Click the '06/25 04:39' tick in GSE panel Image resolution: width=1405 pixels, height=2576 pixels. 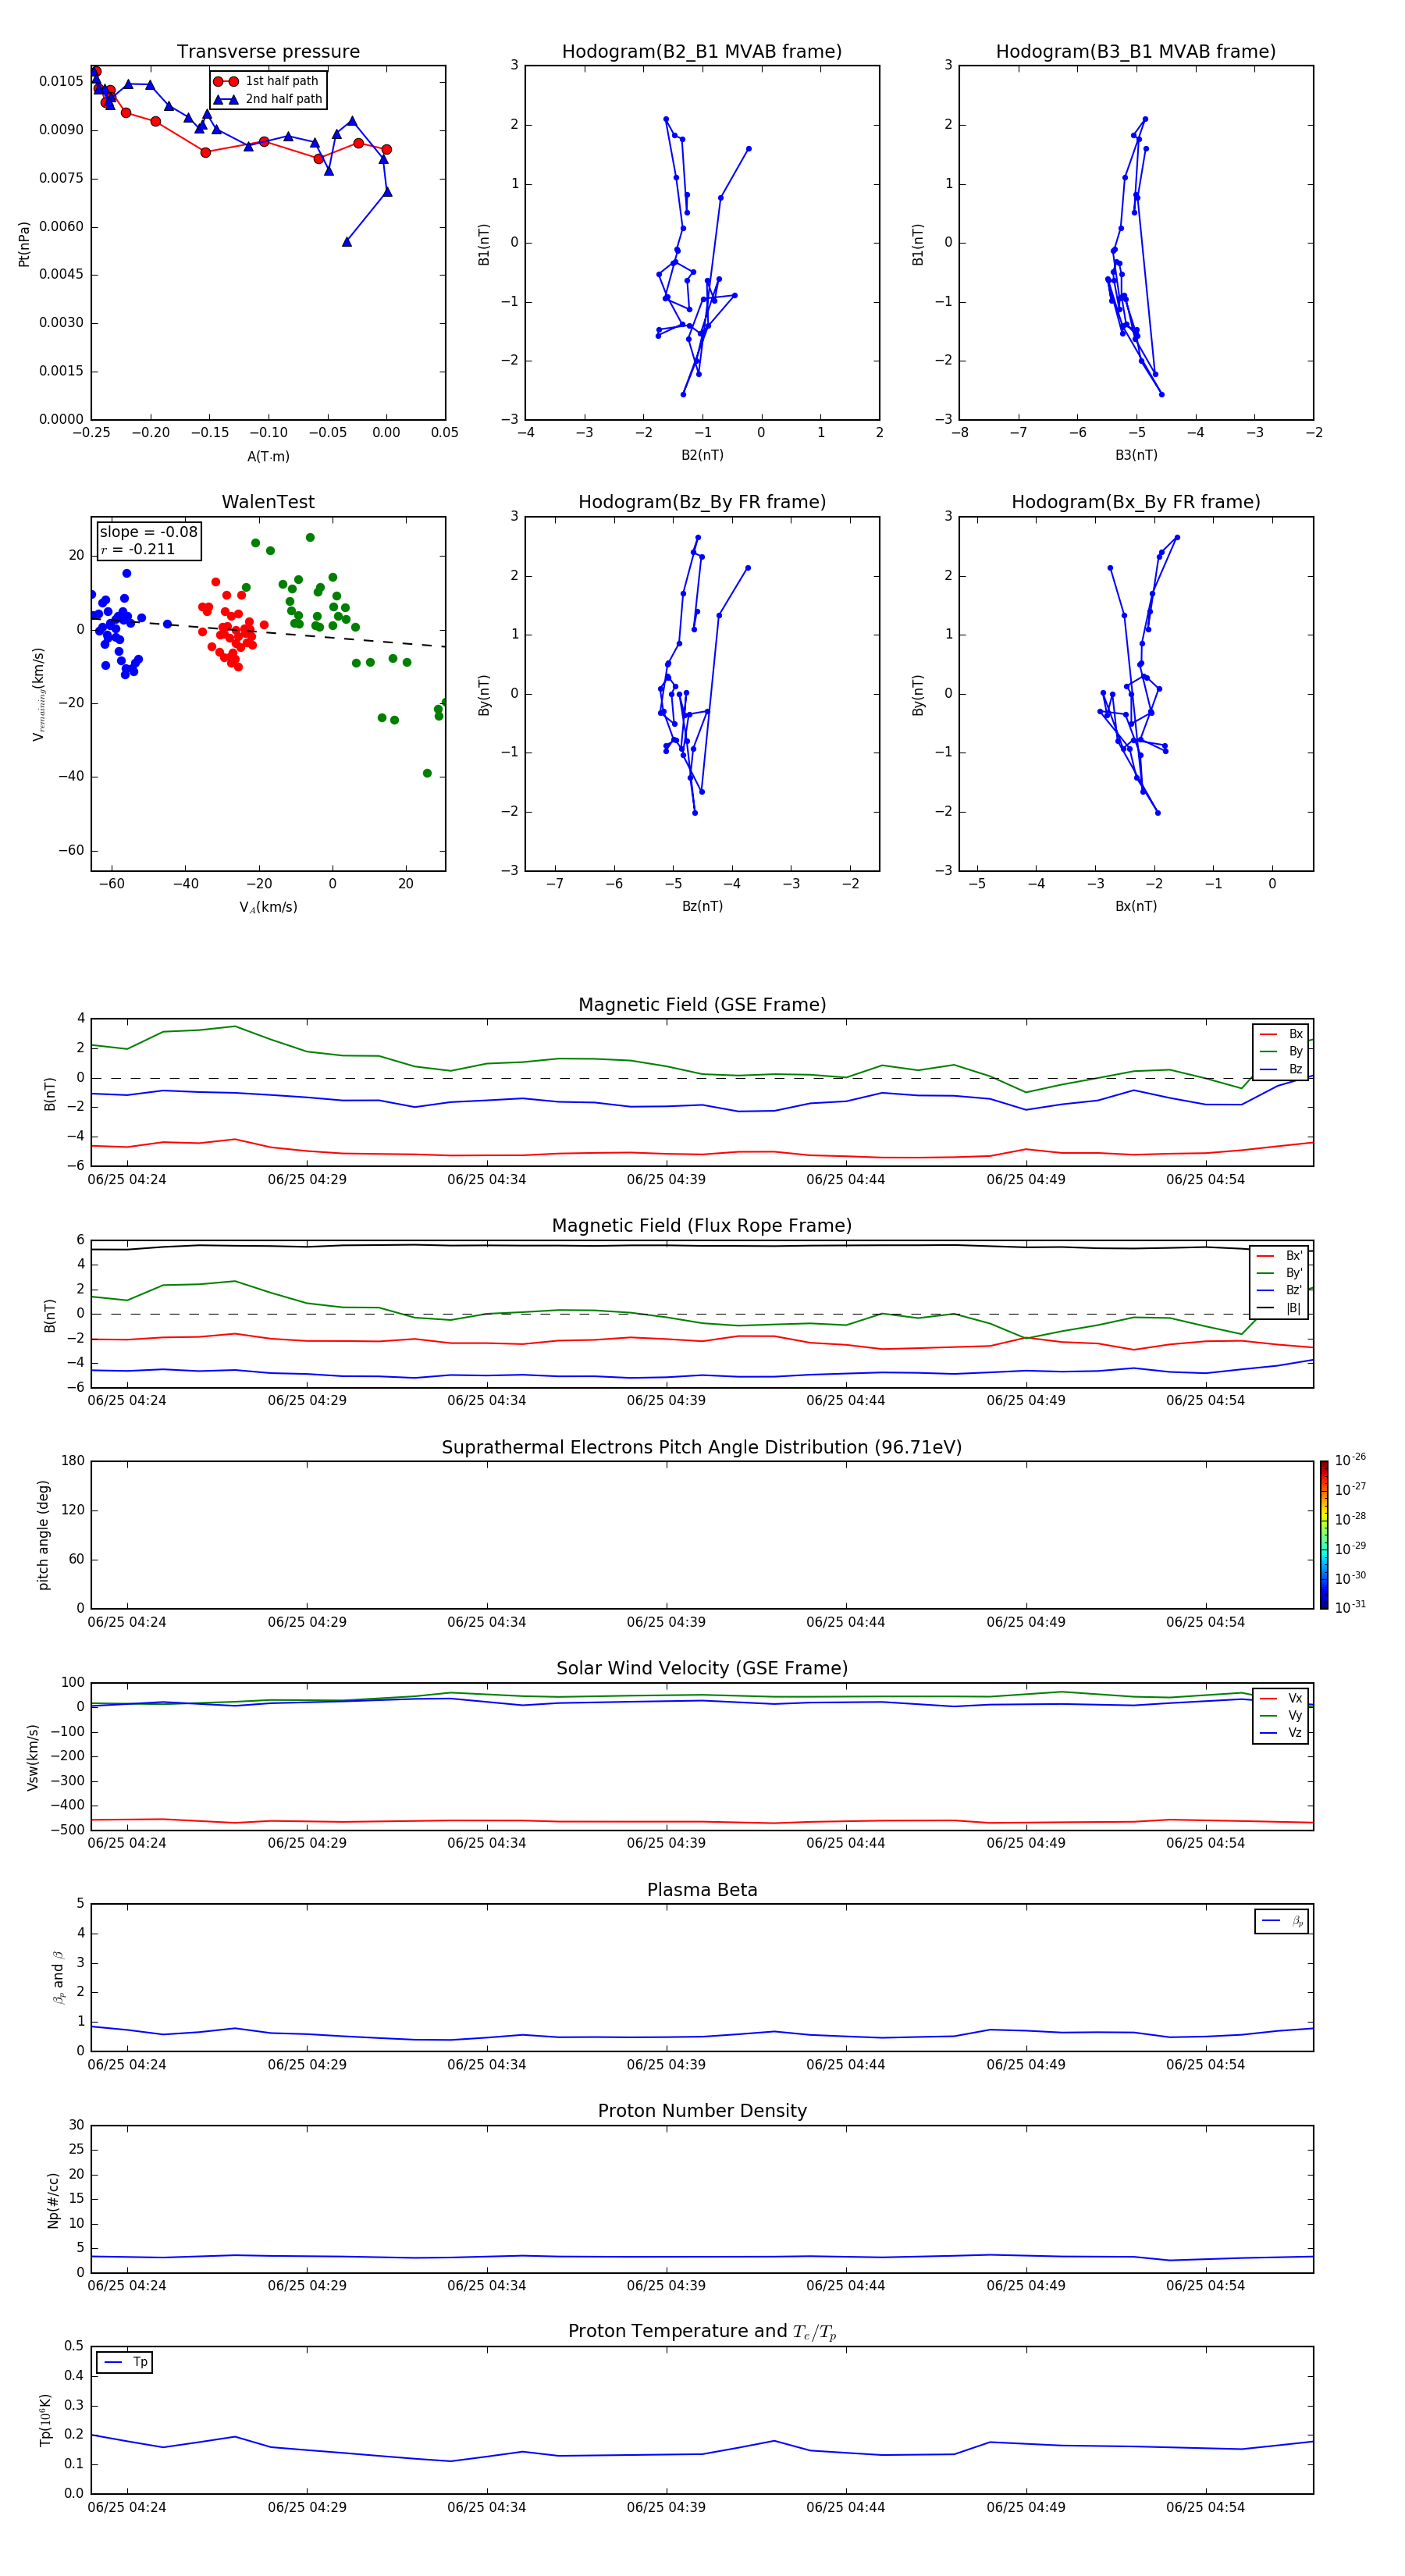click(666, 1180)
